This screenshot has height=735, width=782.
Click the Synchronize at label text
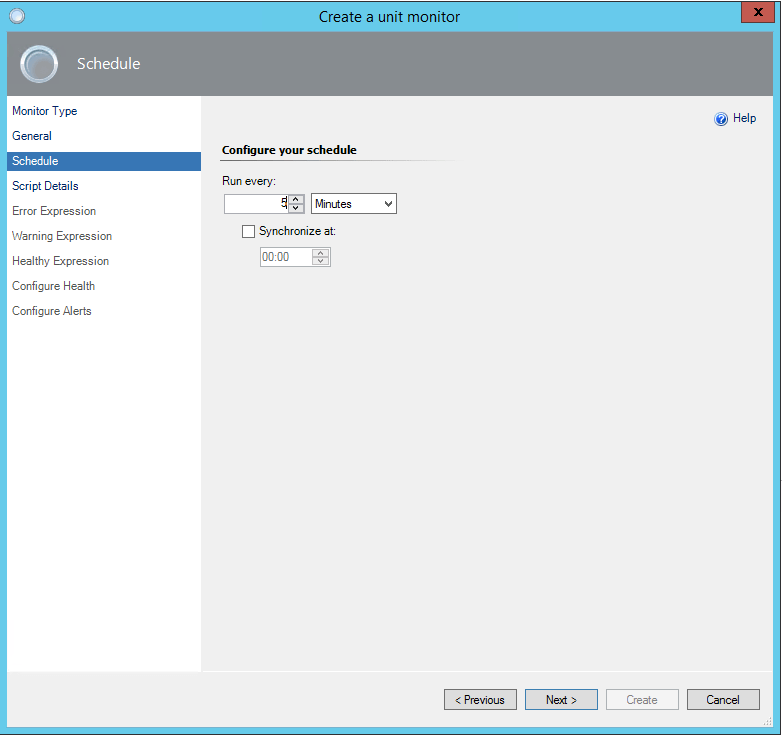tap(297, 231)
